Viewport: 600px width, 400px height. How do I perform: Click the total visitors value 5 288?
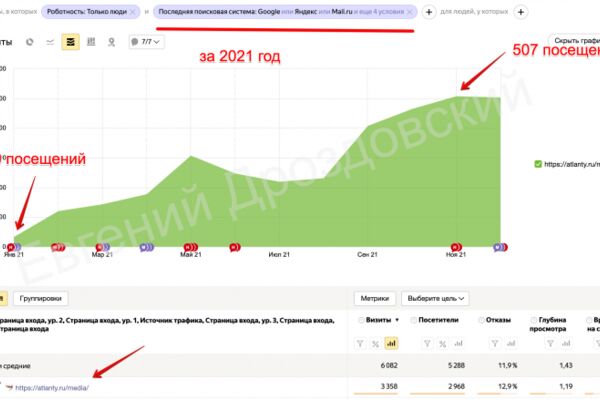456,366
